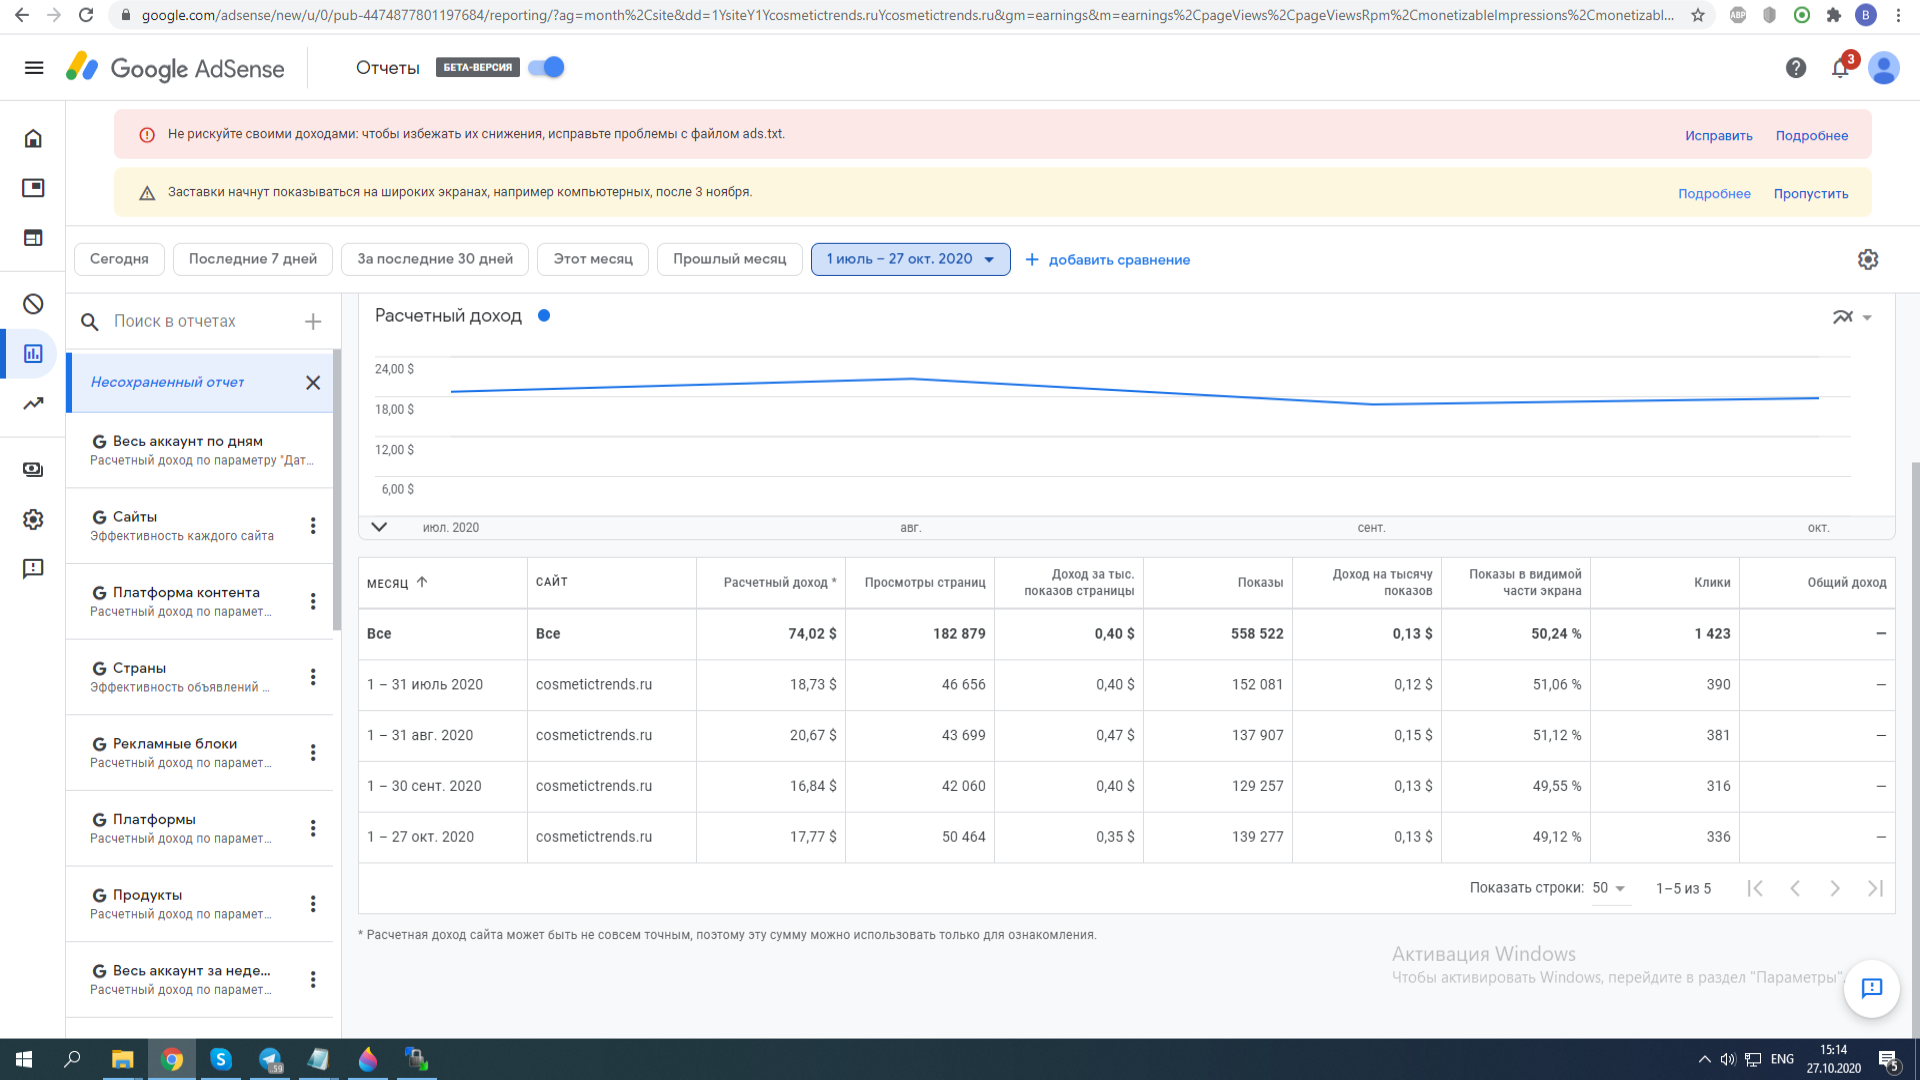Toggle the blue Расчетный доход series dot
Image resolution: width=1920 pixels, height=1080 pixels.
(544, 316)
